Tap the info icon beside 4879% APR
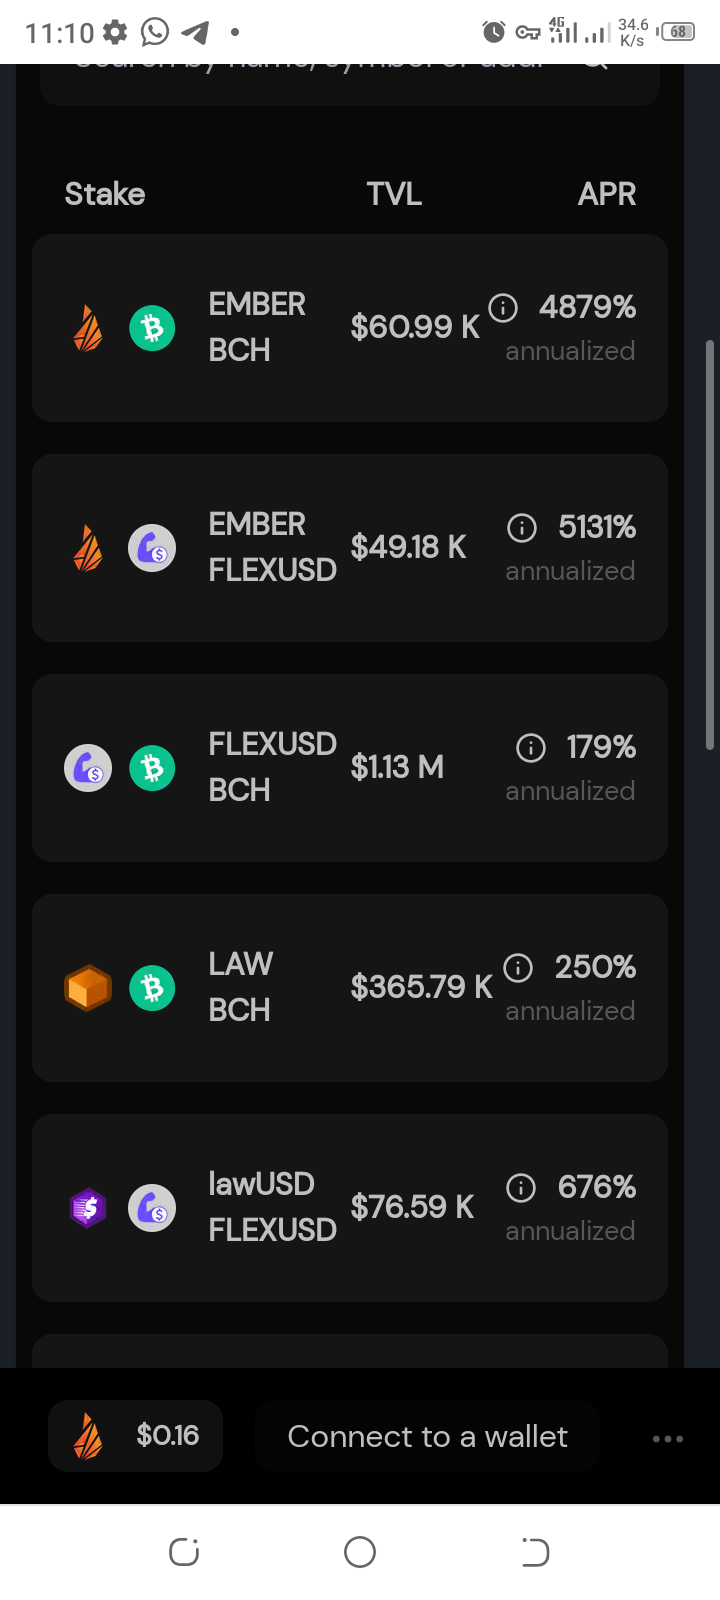Viewport: 720px width, 1600px height. click(x=503, y=307)
